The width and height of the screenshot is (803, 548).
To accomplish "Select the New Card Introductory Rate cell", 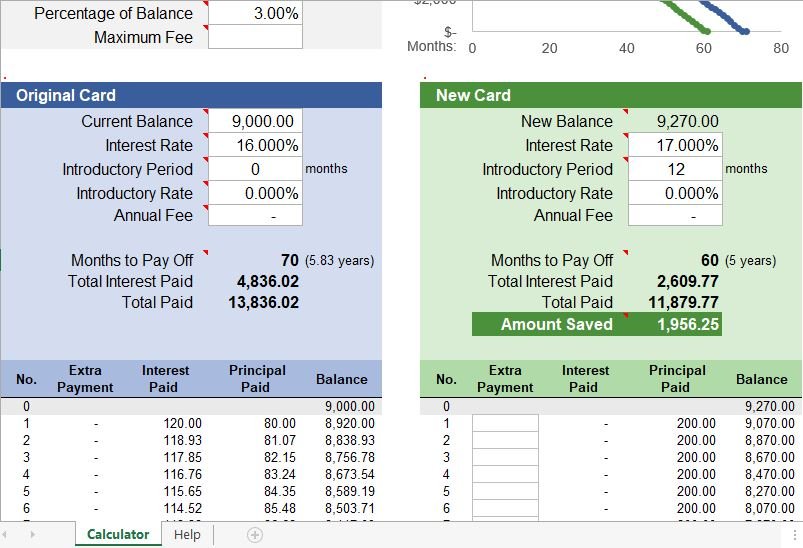I will pos(675,193).
